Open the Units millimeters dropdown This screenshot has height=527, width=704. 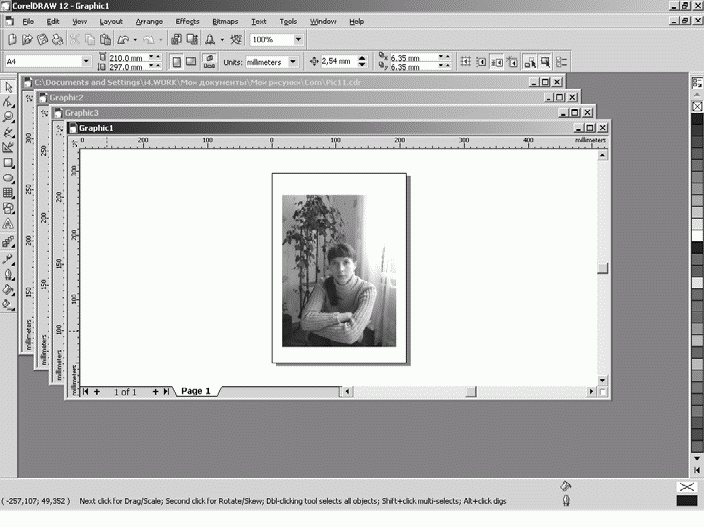coord(293,62)
